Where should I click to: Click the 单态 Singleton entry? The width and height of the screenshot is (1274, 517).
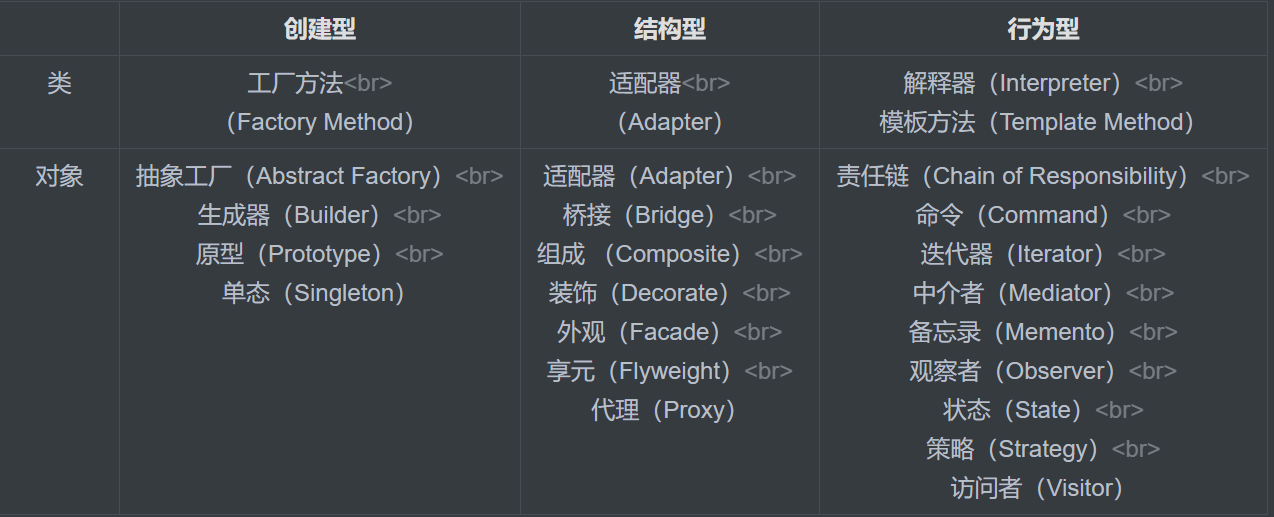(x=313, y=293)
